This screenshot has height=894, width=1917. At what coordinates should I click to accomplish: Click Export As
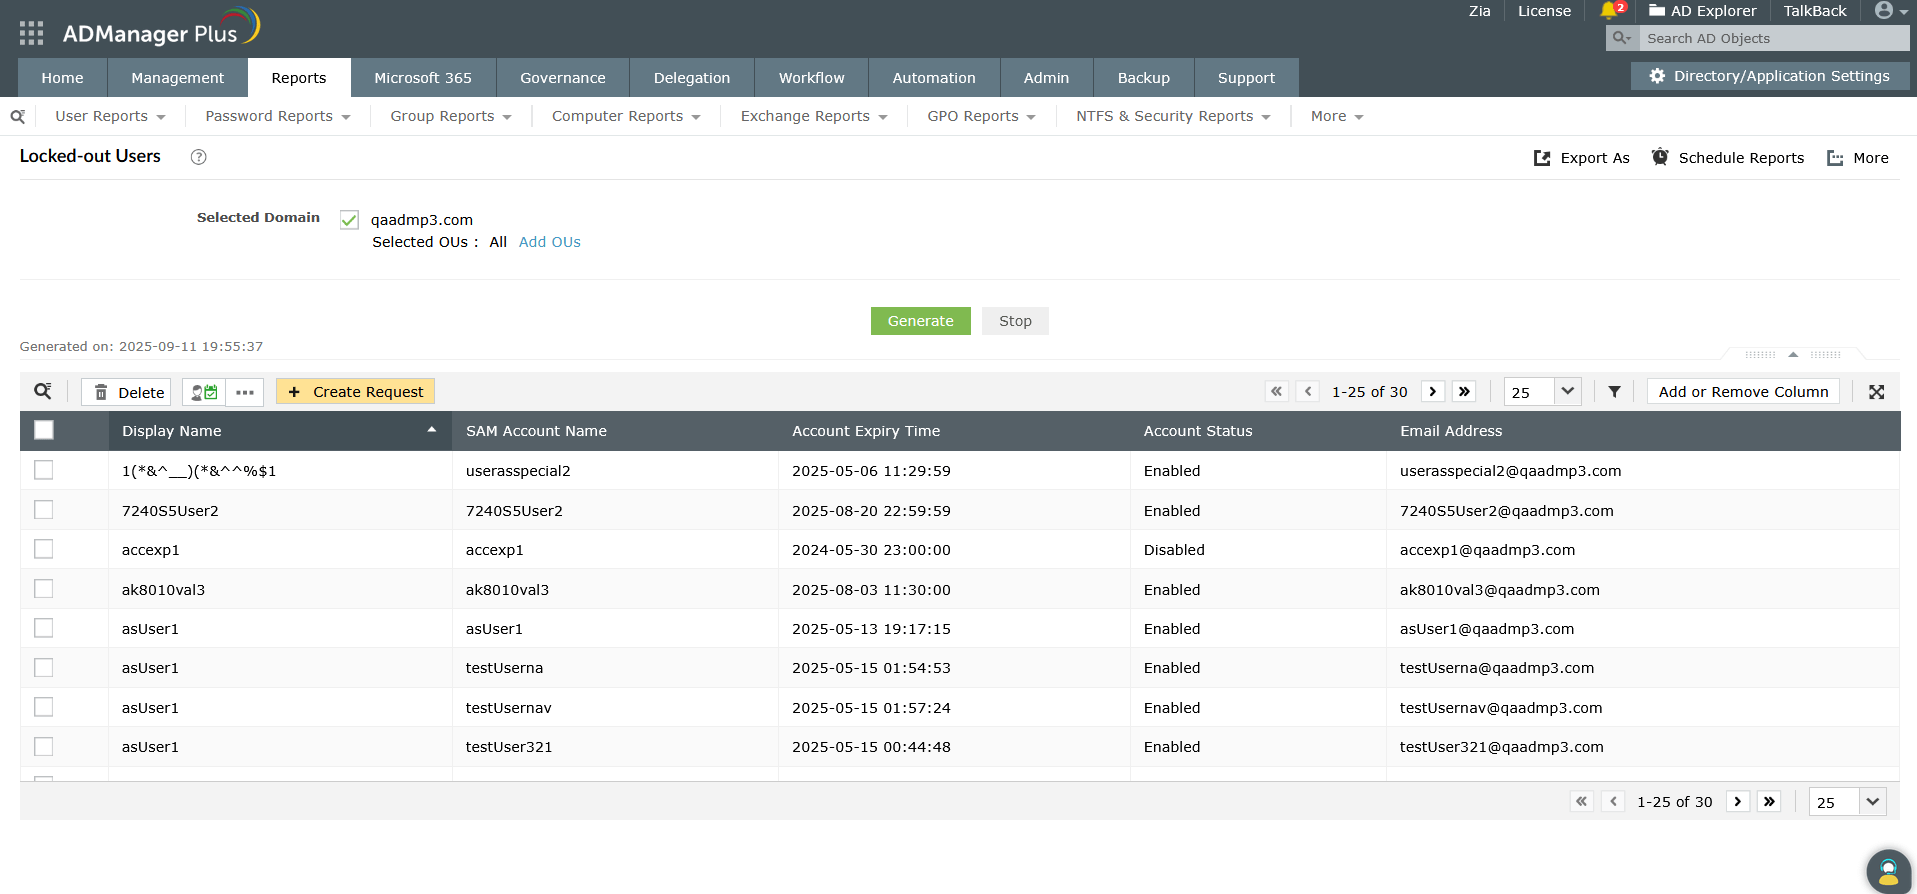click(x=1582, y=158)
